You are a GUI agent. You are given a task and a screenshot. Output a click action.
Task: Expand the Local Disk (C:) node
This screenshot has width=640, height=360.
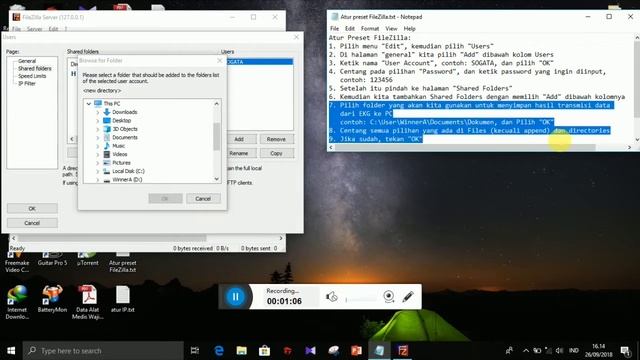pos(97,171)
